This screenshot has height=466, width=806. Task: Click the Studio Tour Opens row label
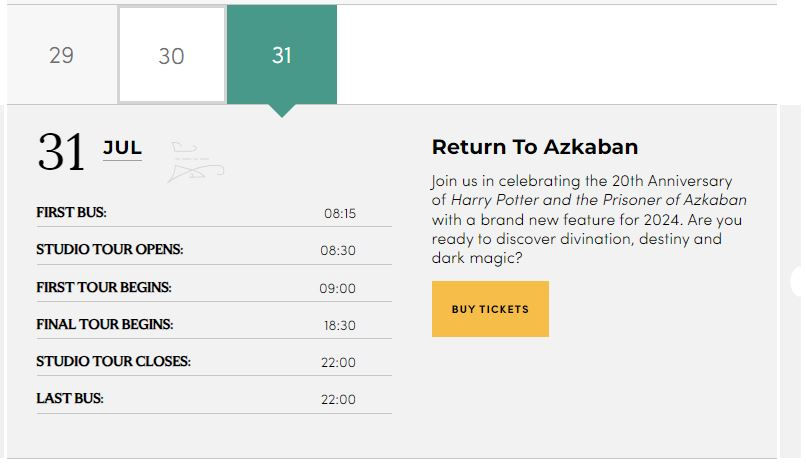[x=109, y=249]
